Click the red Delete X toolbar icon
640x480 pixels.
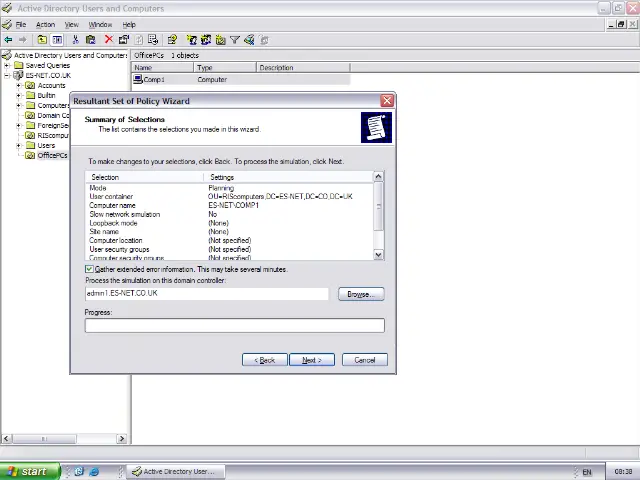pyautogui.click(x=108, y=40)
